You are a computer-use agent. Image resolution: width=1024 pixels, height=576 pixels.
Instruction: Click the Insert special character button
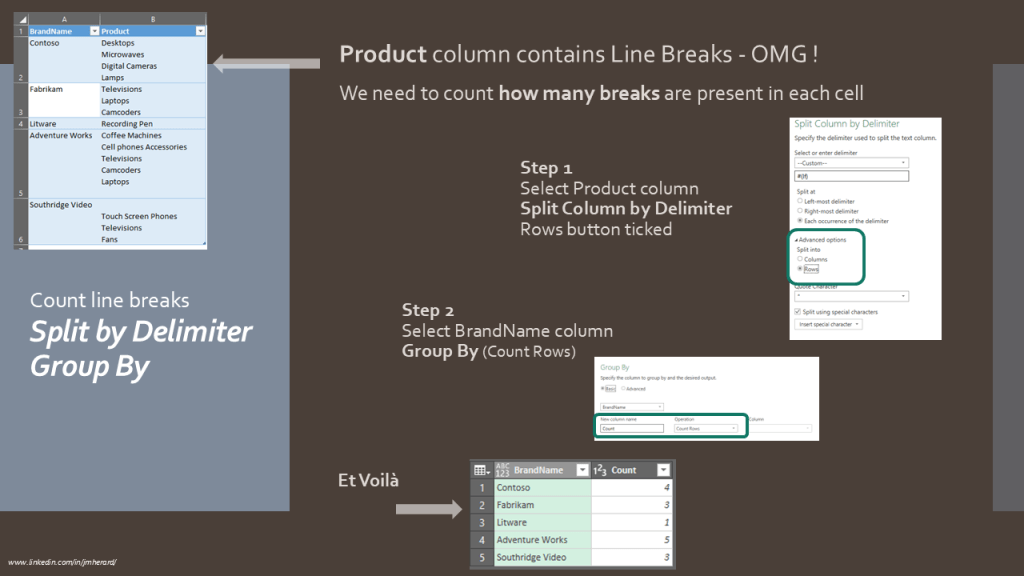[x=829, y=324]
